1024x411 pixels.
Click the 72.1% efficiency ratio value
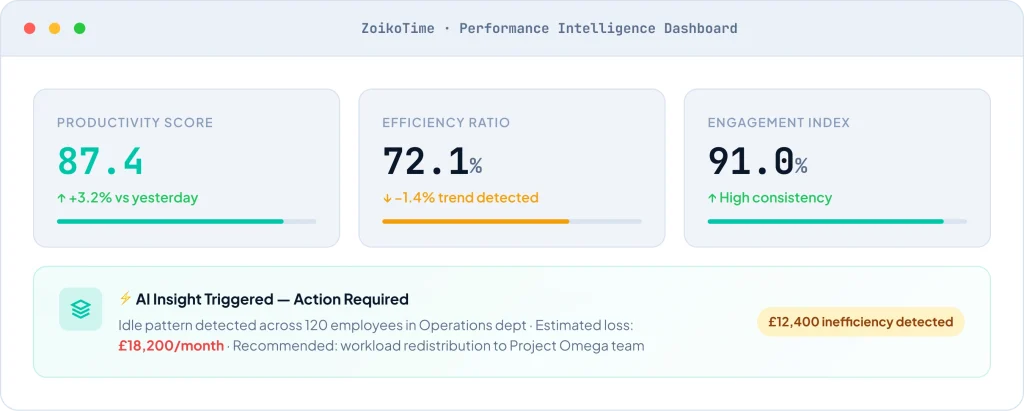432,161
